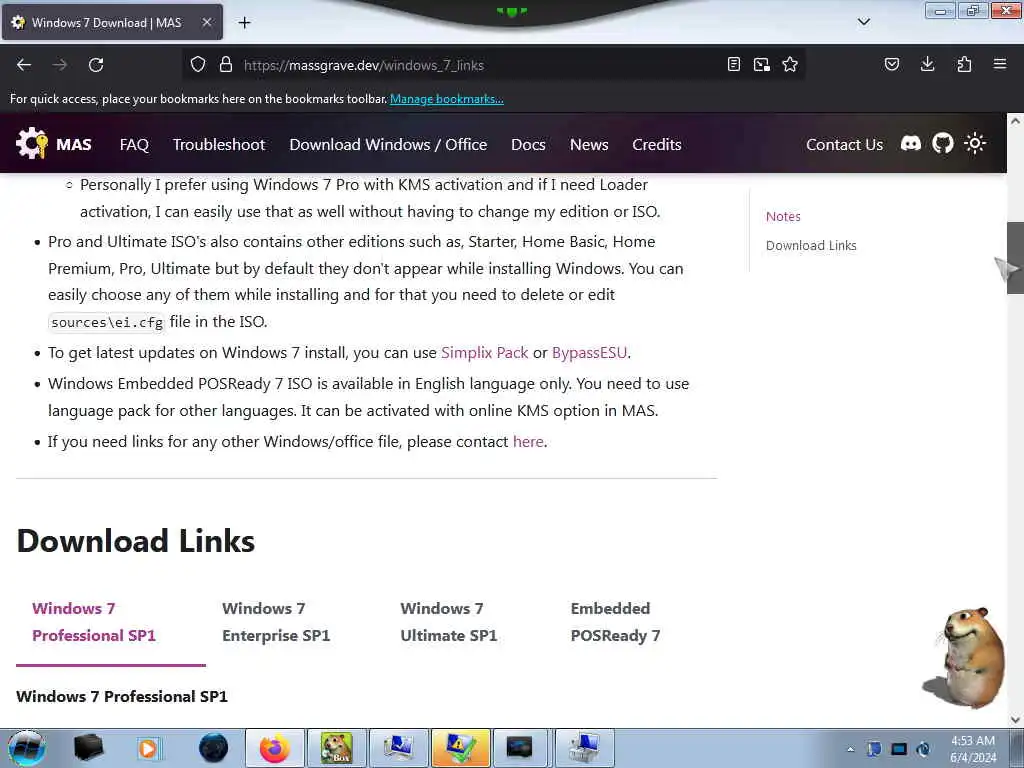Open a new browser tab
This screenshot has width=1024, height=768.
[x=244, y=23]
